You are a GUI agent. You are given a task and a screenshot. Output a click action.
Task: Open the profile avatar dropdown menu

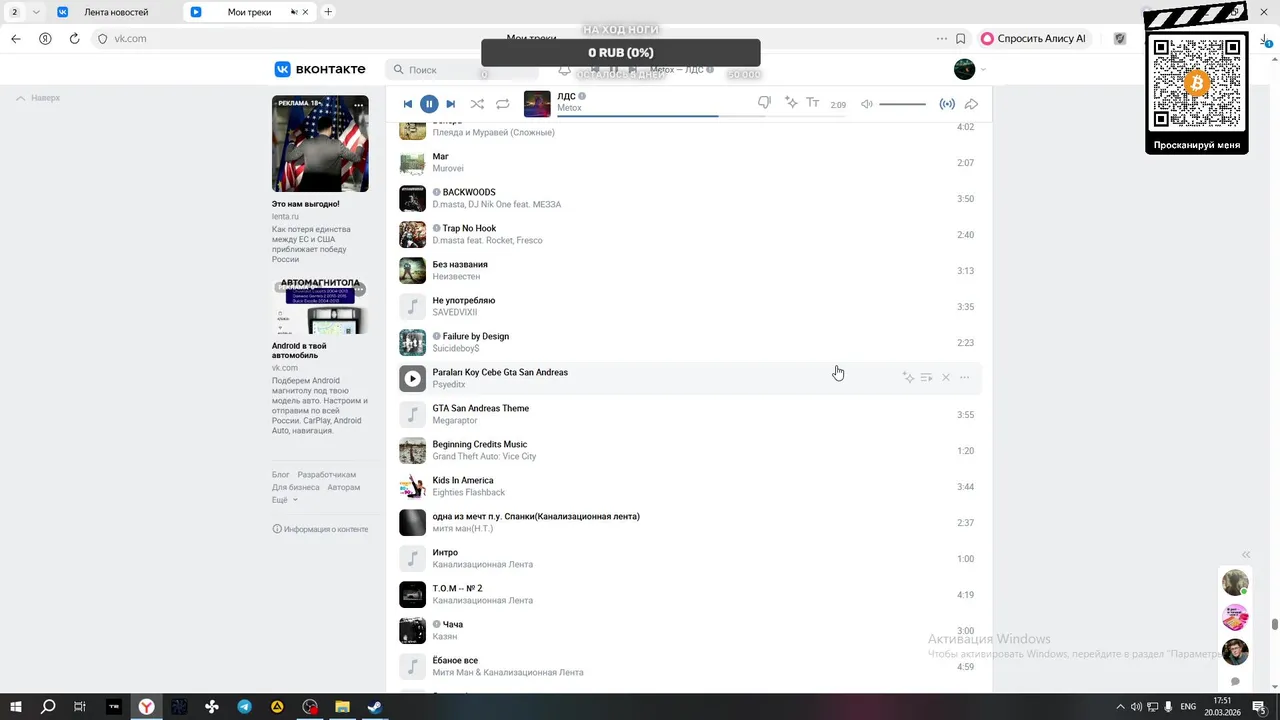[x=970, y=69]
